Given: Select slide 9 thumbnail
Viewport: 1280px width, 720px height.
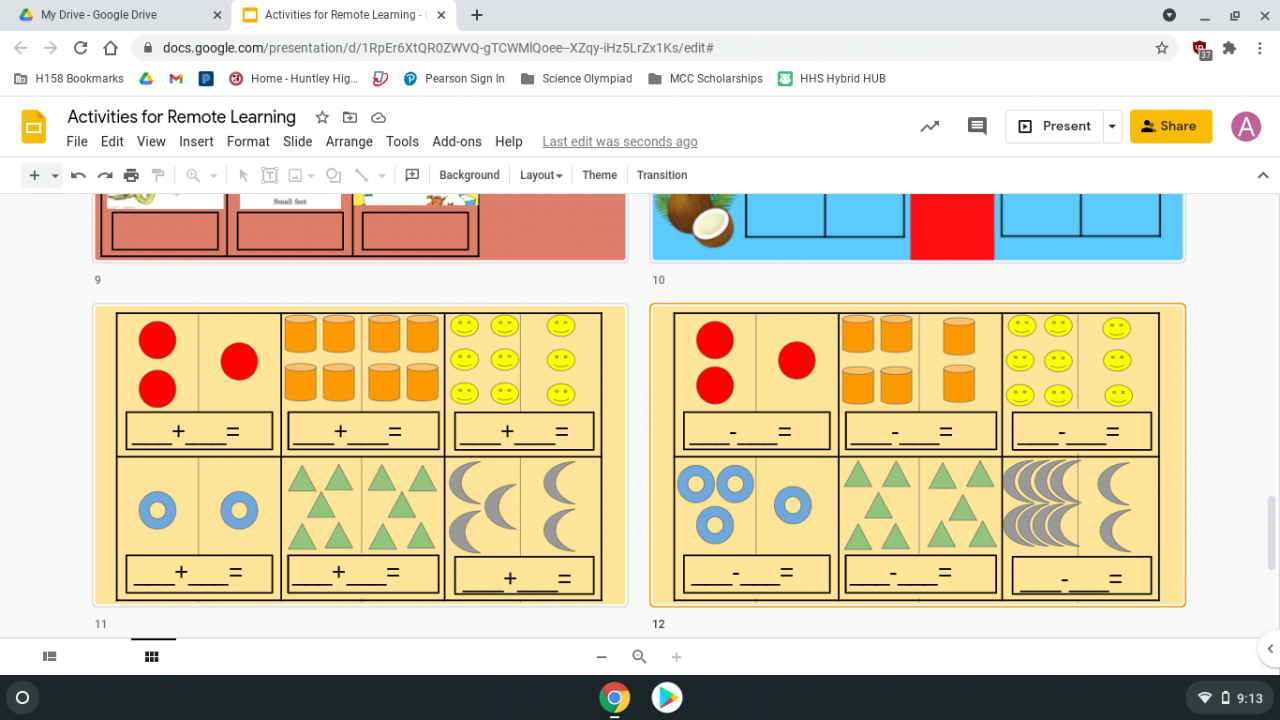Looking at the screenshot, I should click(x=360, y=227).
